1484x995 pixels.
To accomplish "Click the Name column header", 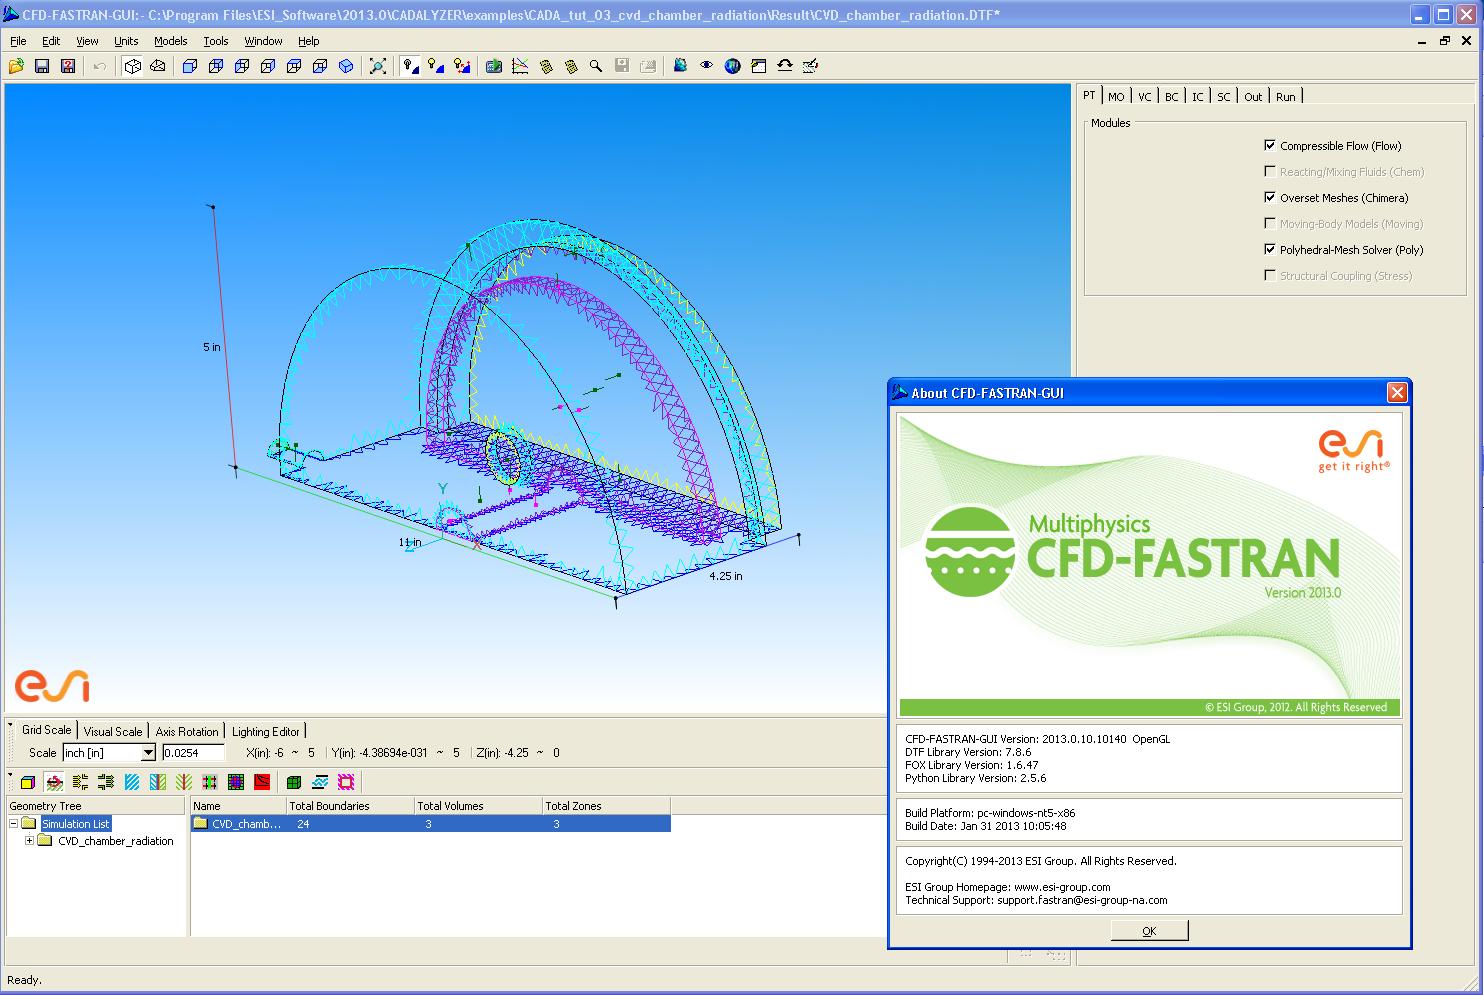I will 238,805.
